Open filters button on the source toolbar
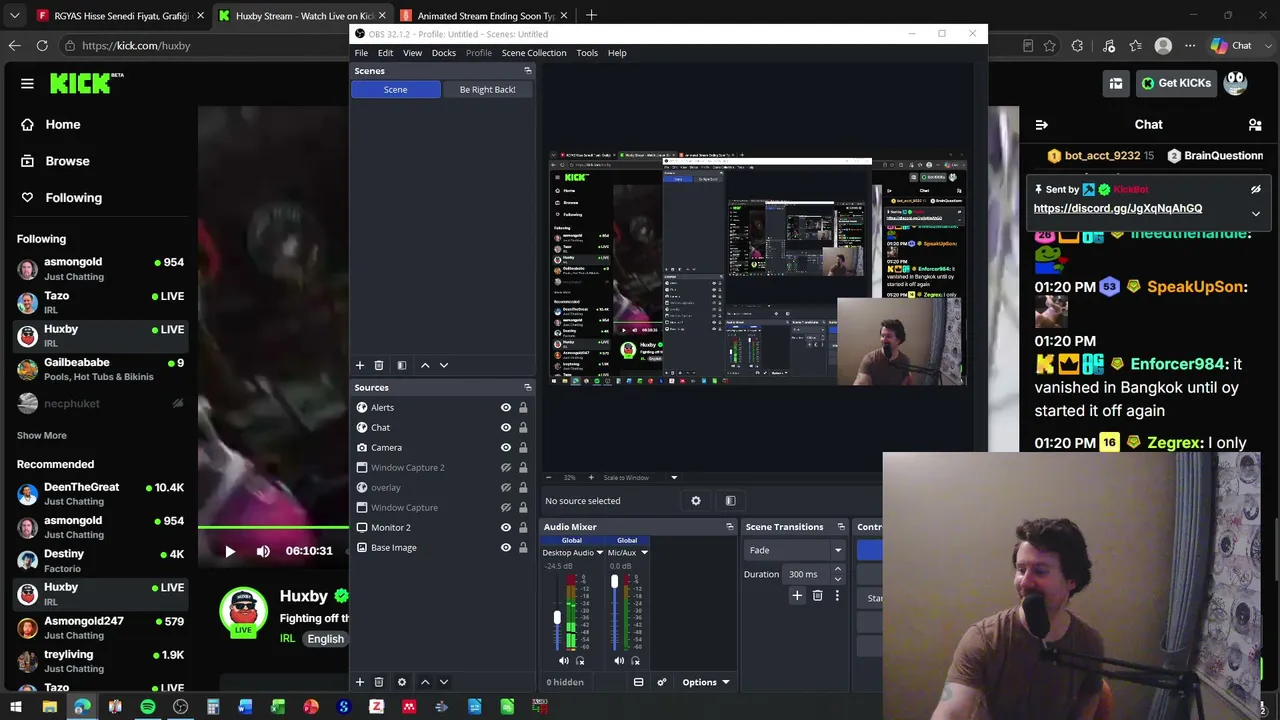The height and width of the screenshot is (720, 1280). 730,501
